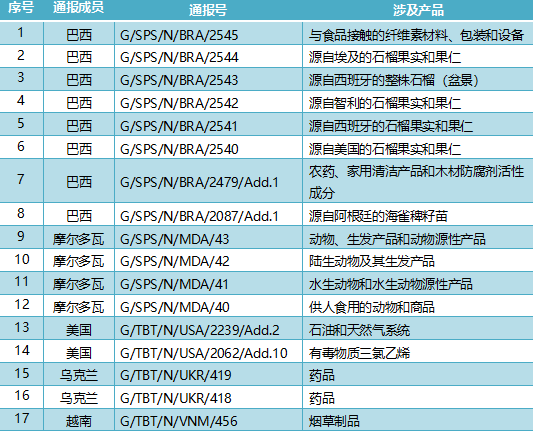This screenshot has width=533, height=431.
Task: Click 摩尔多瓦 in row 12
Action: [79, 308]
